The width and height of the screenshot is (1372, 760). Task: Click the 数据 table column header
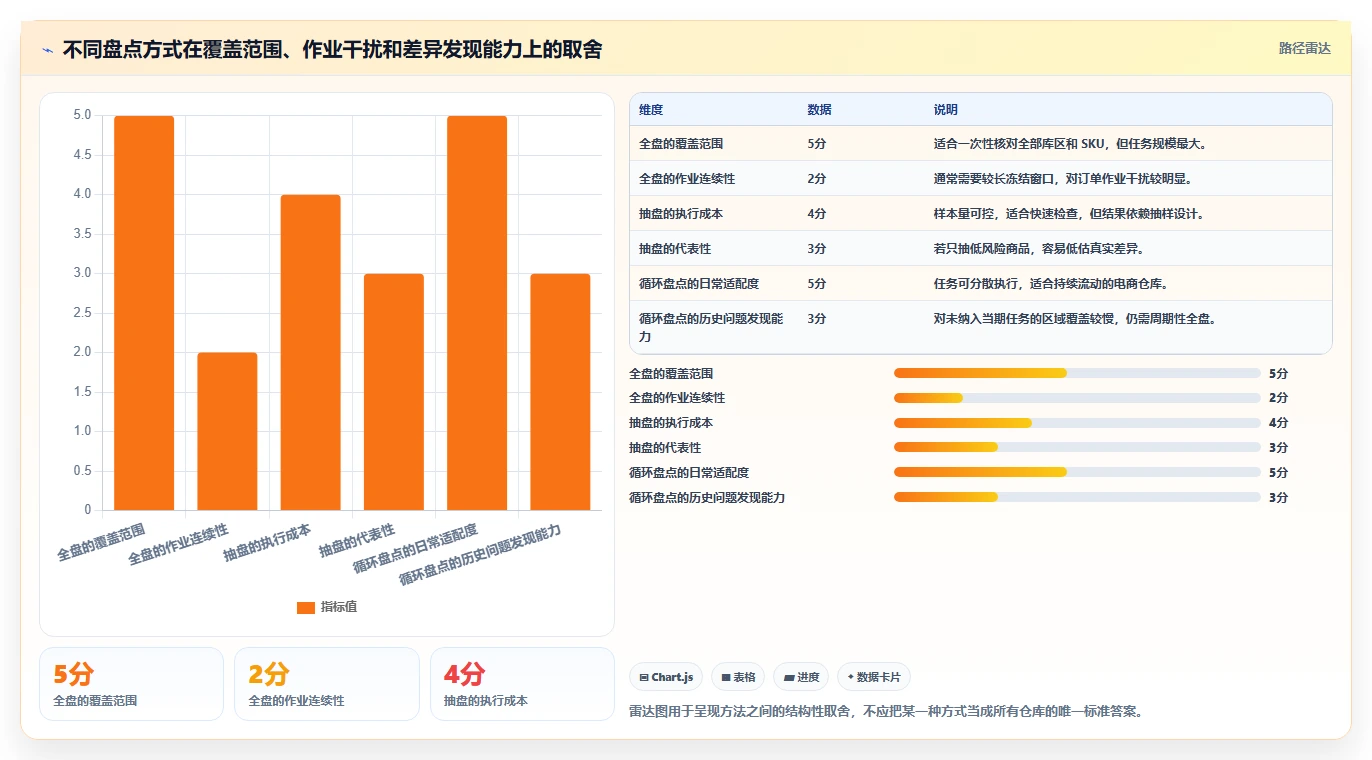coord(819,109)
